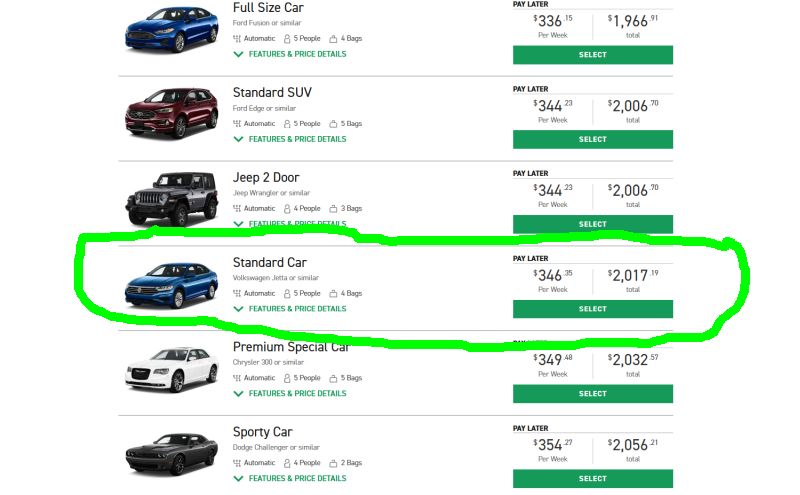Click the Dodge Challenger car image

tap(171, 455)
